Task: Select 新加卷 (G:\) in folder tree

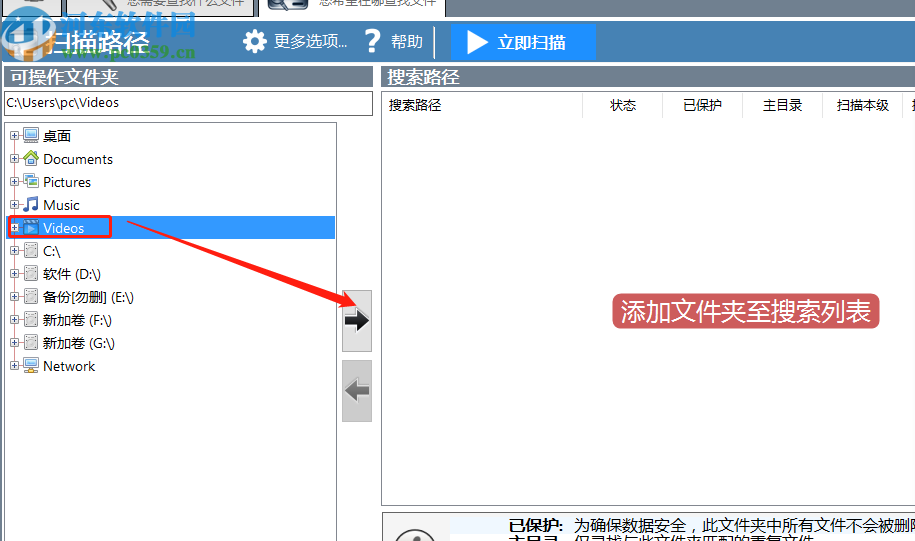Action: point(79,343)
